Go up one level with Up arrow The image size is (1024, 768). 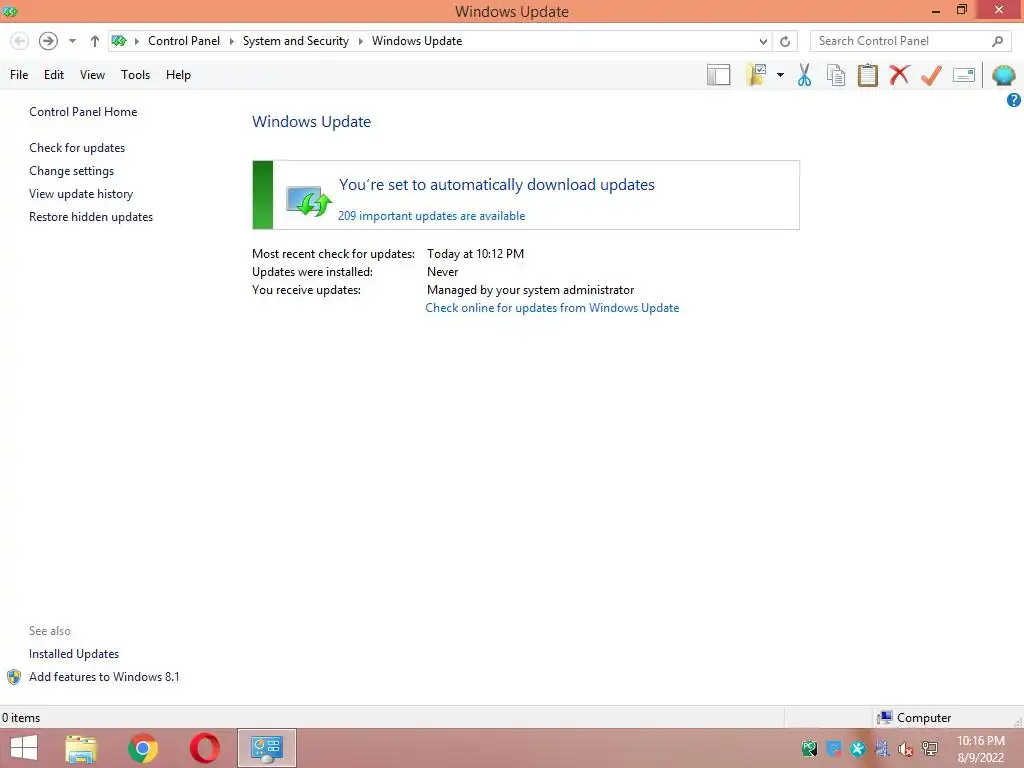[95, 41]
